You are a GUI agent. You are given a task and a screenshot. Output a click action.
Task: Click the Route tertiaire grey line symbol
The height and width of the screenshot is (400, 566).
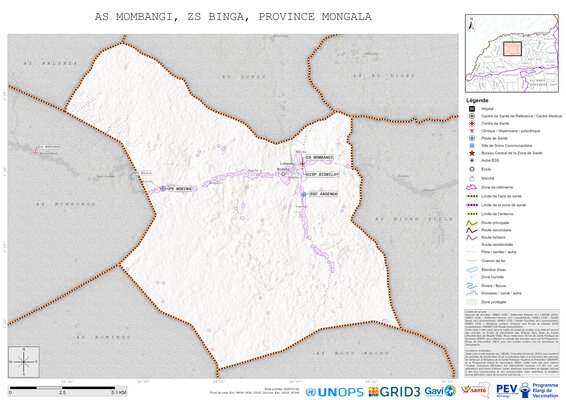coord(471,237)
